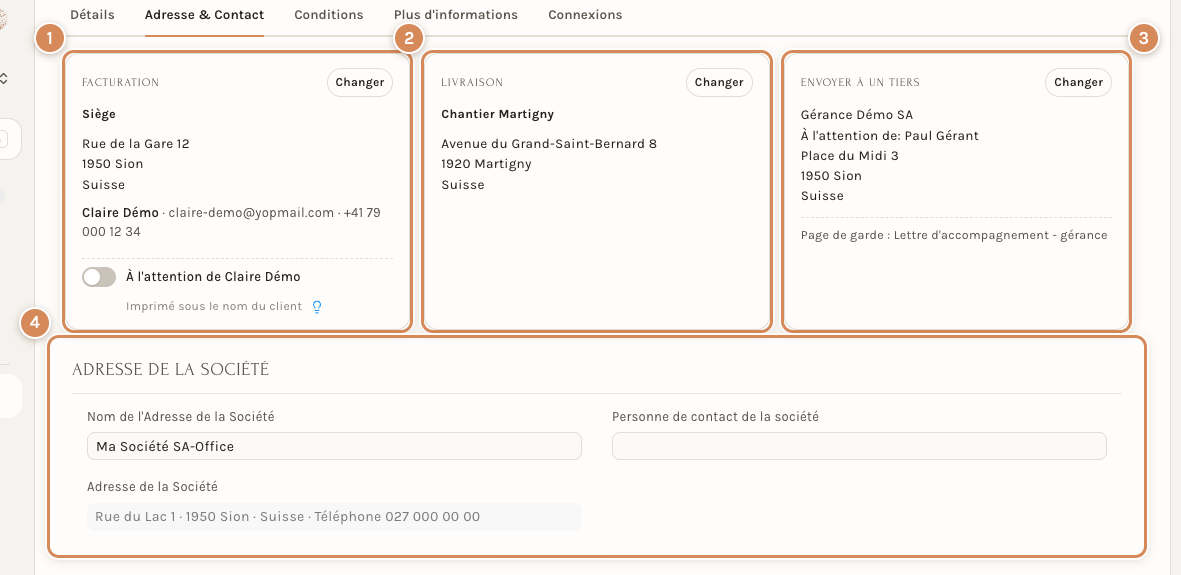Screen dimensions: 1181x575
Task: Click the Rue de la Gare 12 line
Action: coord(136,143)
